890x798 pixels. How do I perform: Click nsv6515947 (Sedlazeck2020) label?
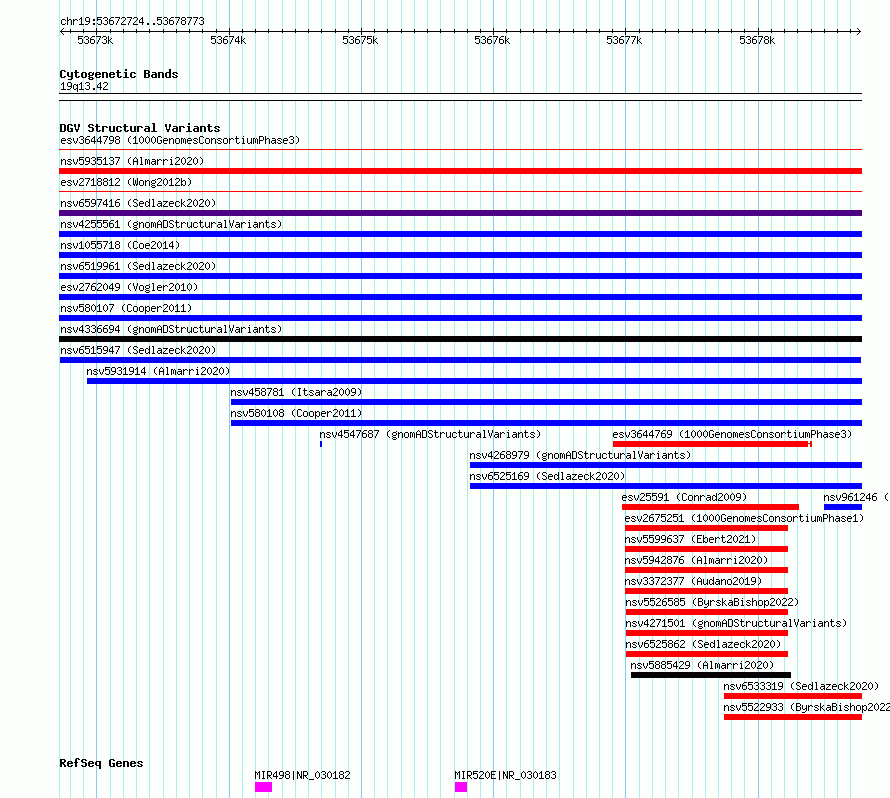pos(138,350)
